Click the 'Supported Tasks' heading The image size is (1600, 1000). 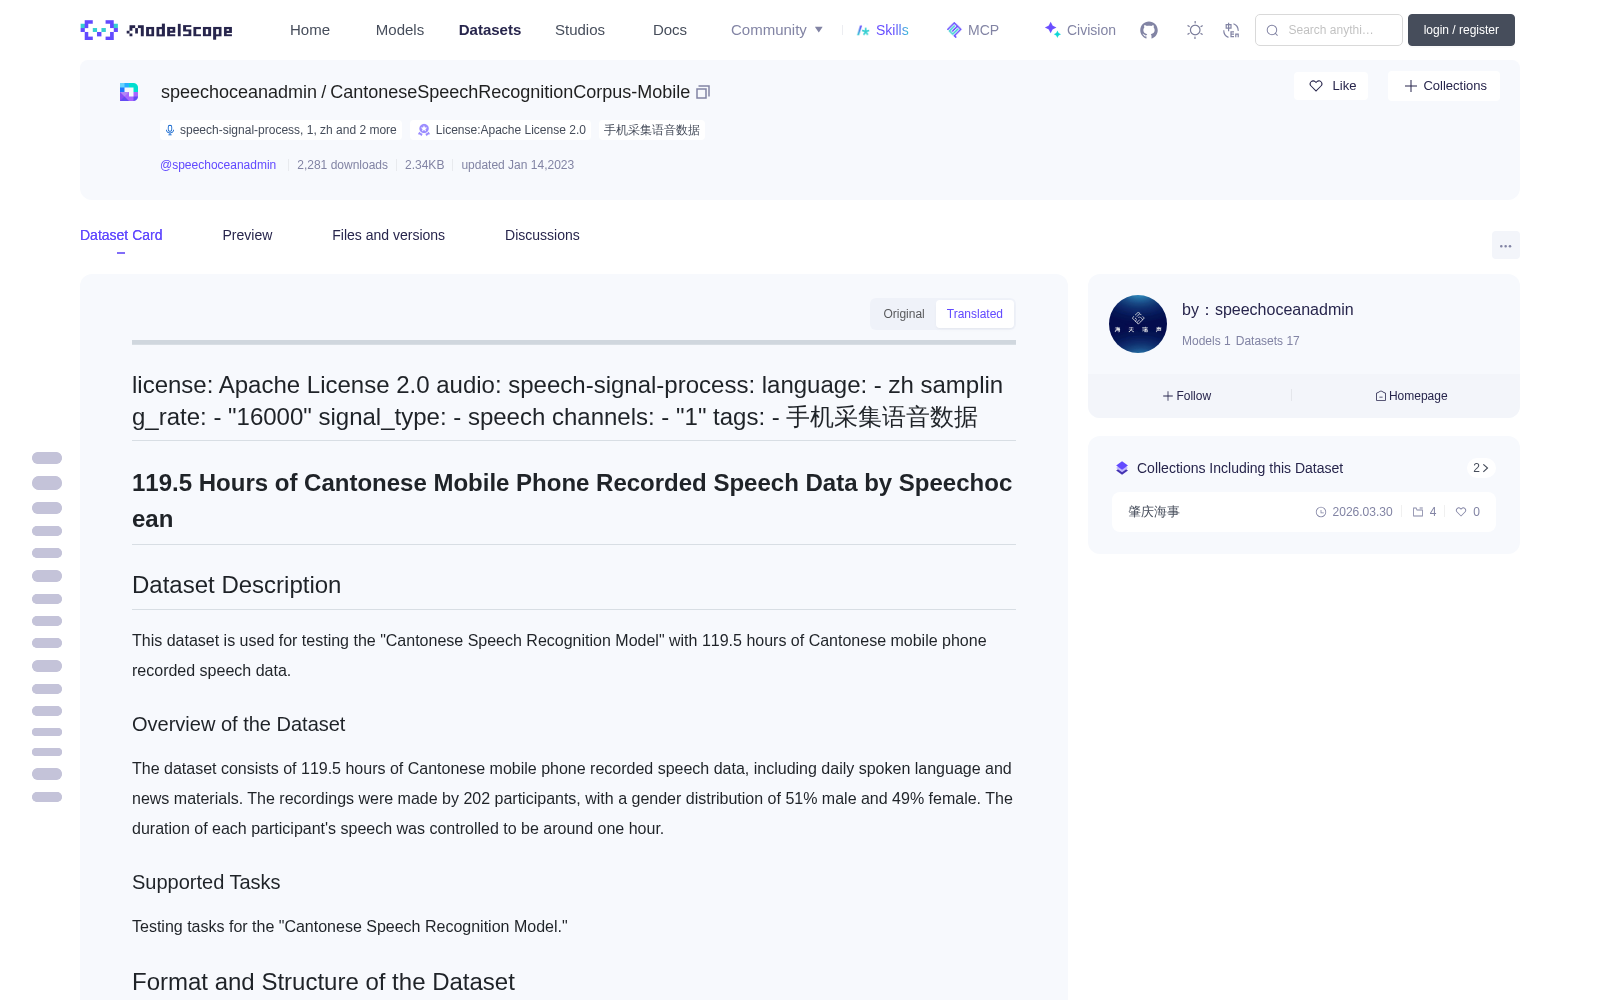(x=206, y=882)
